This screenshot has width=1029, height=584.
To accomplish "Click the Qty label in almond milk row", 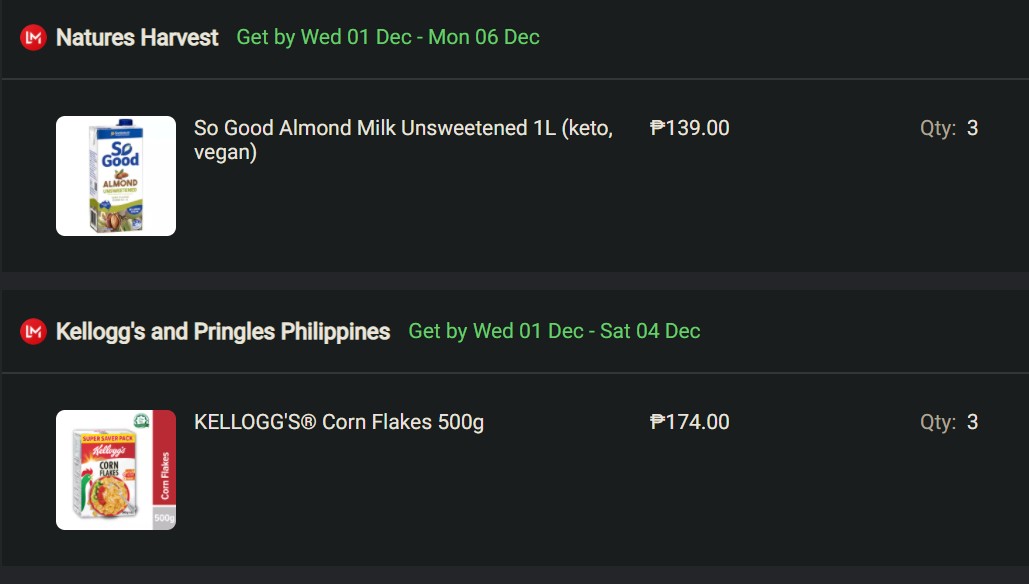I will pyautogui.click(x=938, y=128).
